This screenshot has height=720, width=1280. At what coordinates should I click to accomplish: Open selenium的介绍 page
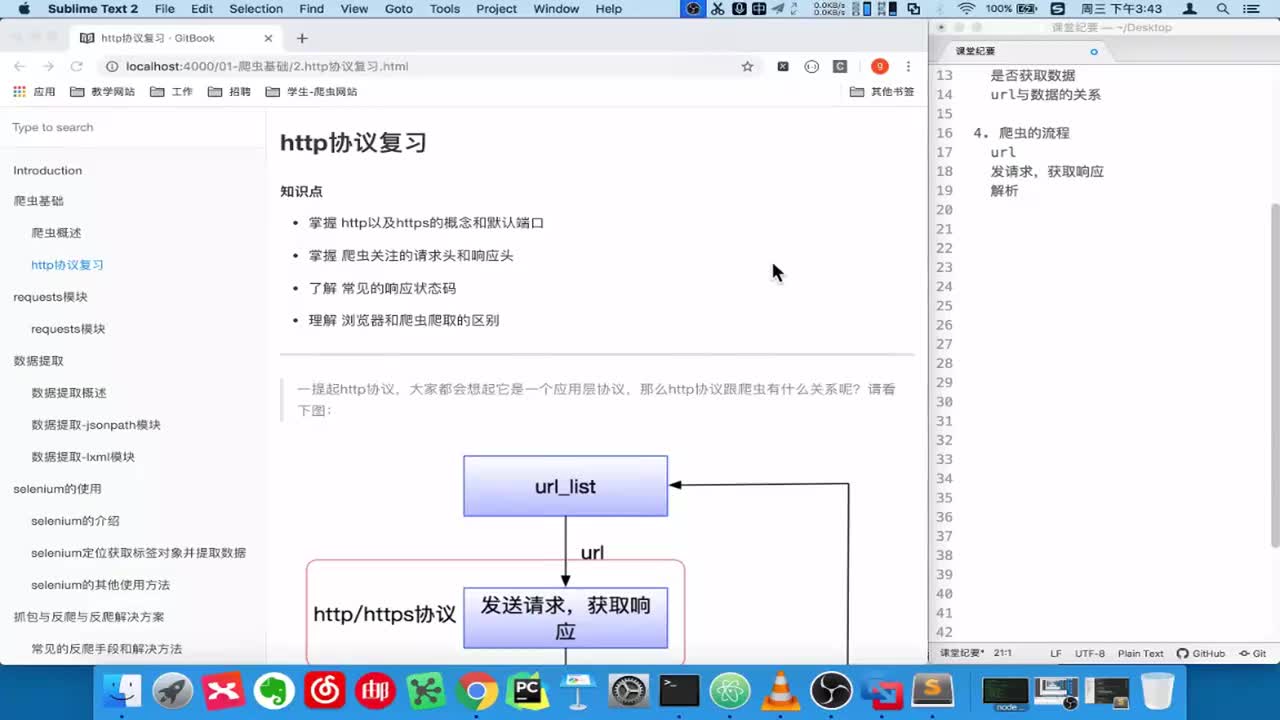click(75, 520)
